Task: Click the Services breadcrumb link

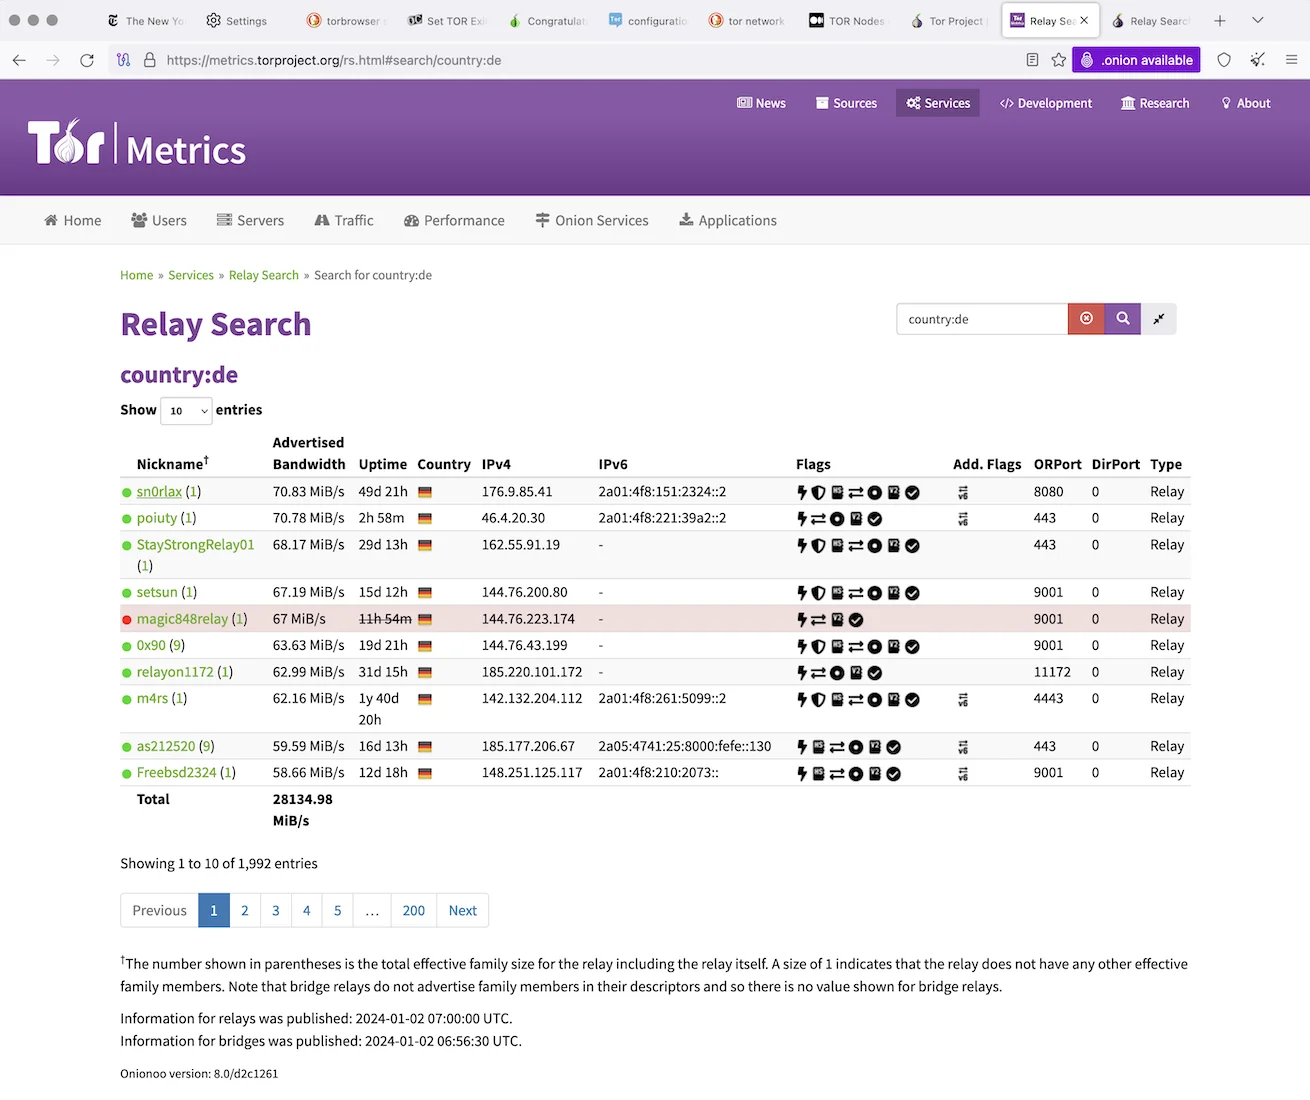Action: (191, 275)
